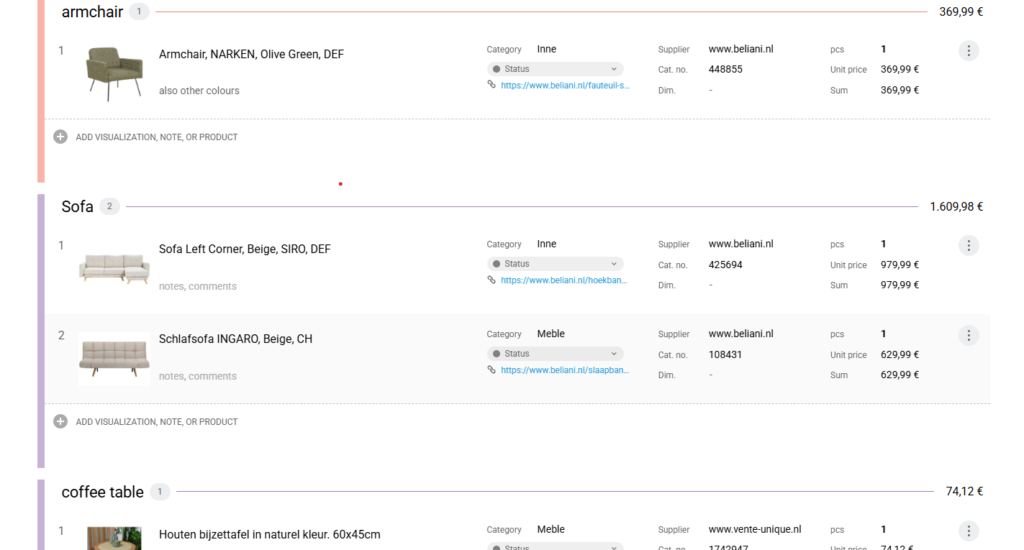Click the pink armchair section color bar
The height and width of the screenshot is (550, 1024).
tap(41, 90)
